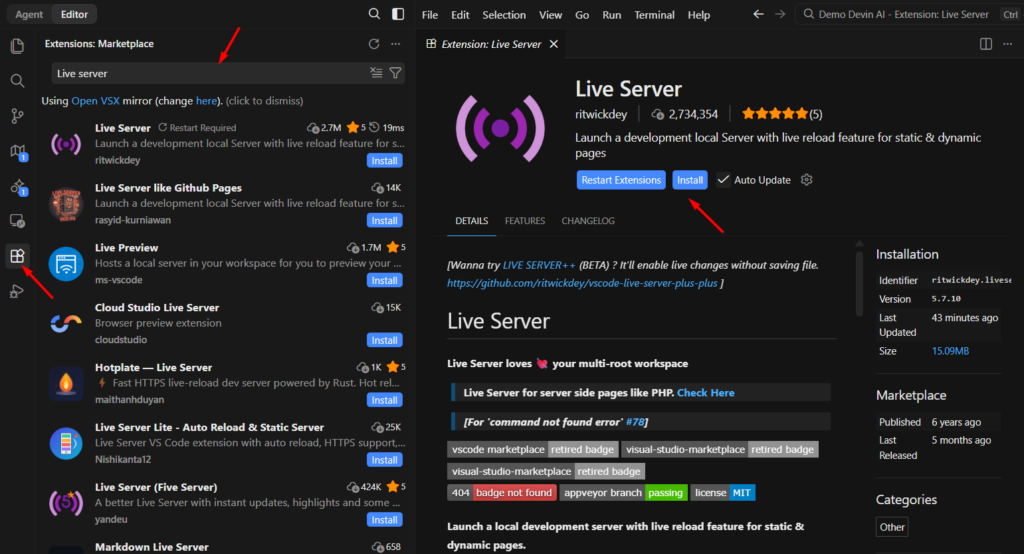Toggle the Auto Update checkbox

click(723, 180)
